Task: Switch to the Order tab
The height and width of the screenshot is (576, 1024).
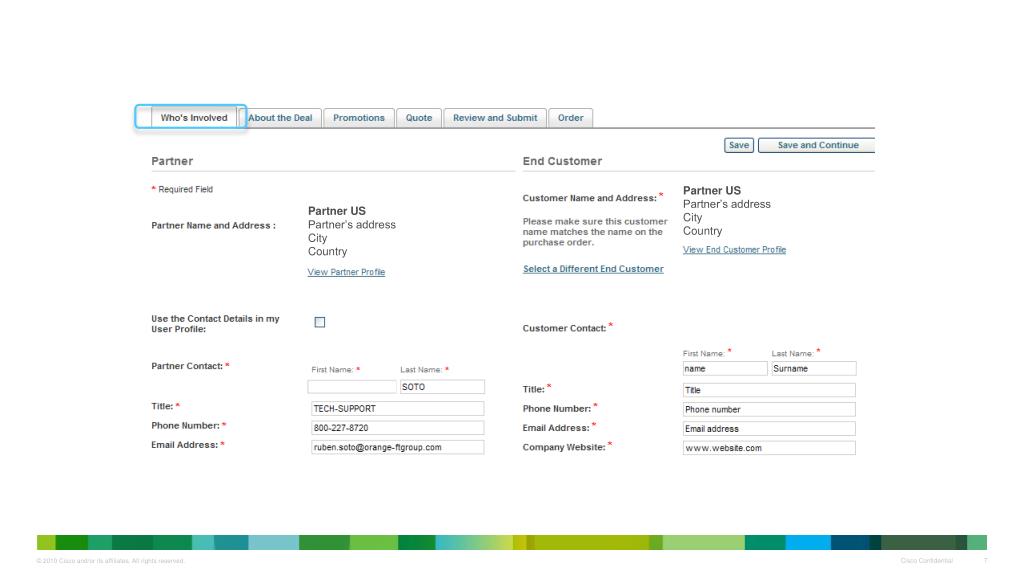Action: [570, 118]
